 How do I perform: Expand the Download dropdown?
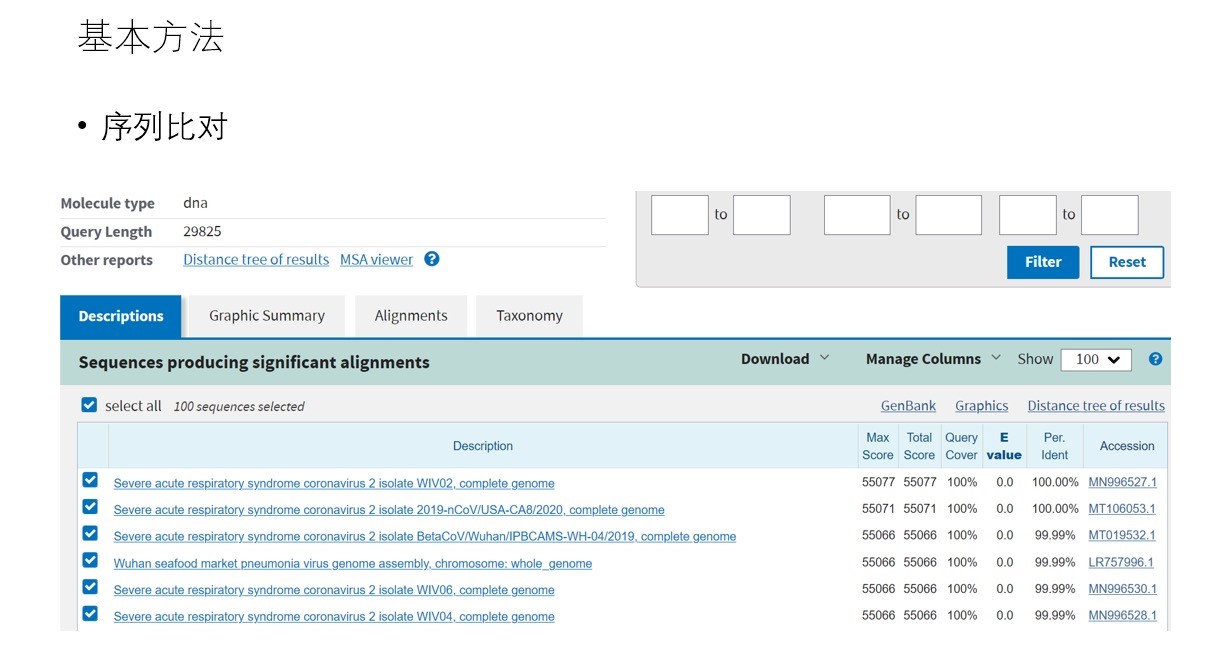tap(785, 359)
